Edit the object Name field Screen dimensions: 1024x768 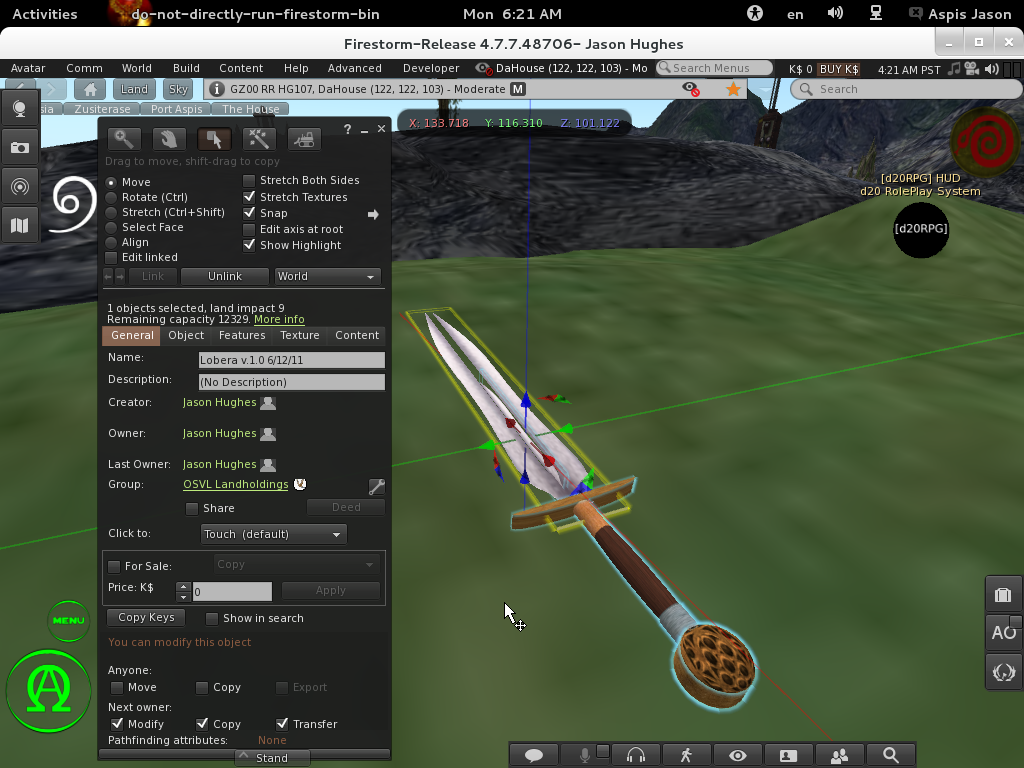point(291,360)
